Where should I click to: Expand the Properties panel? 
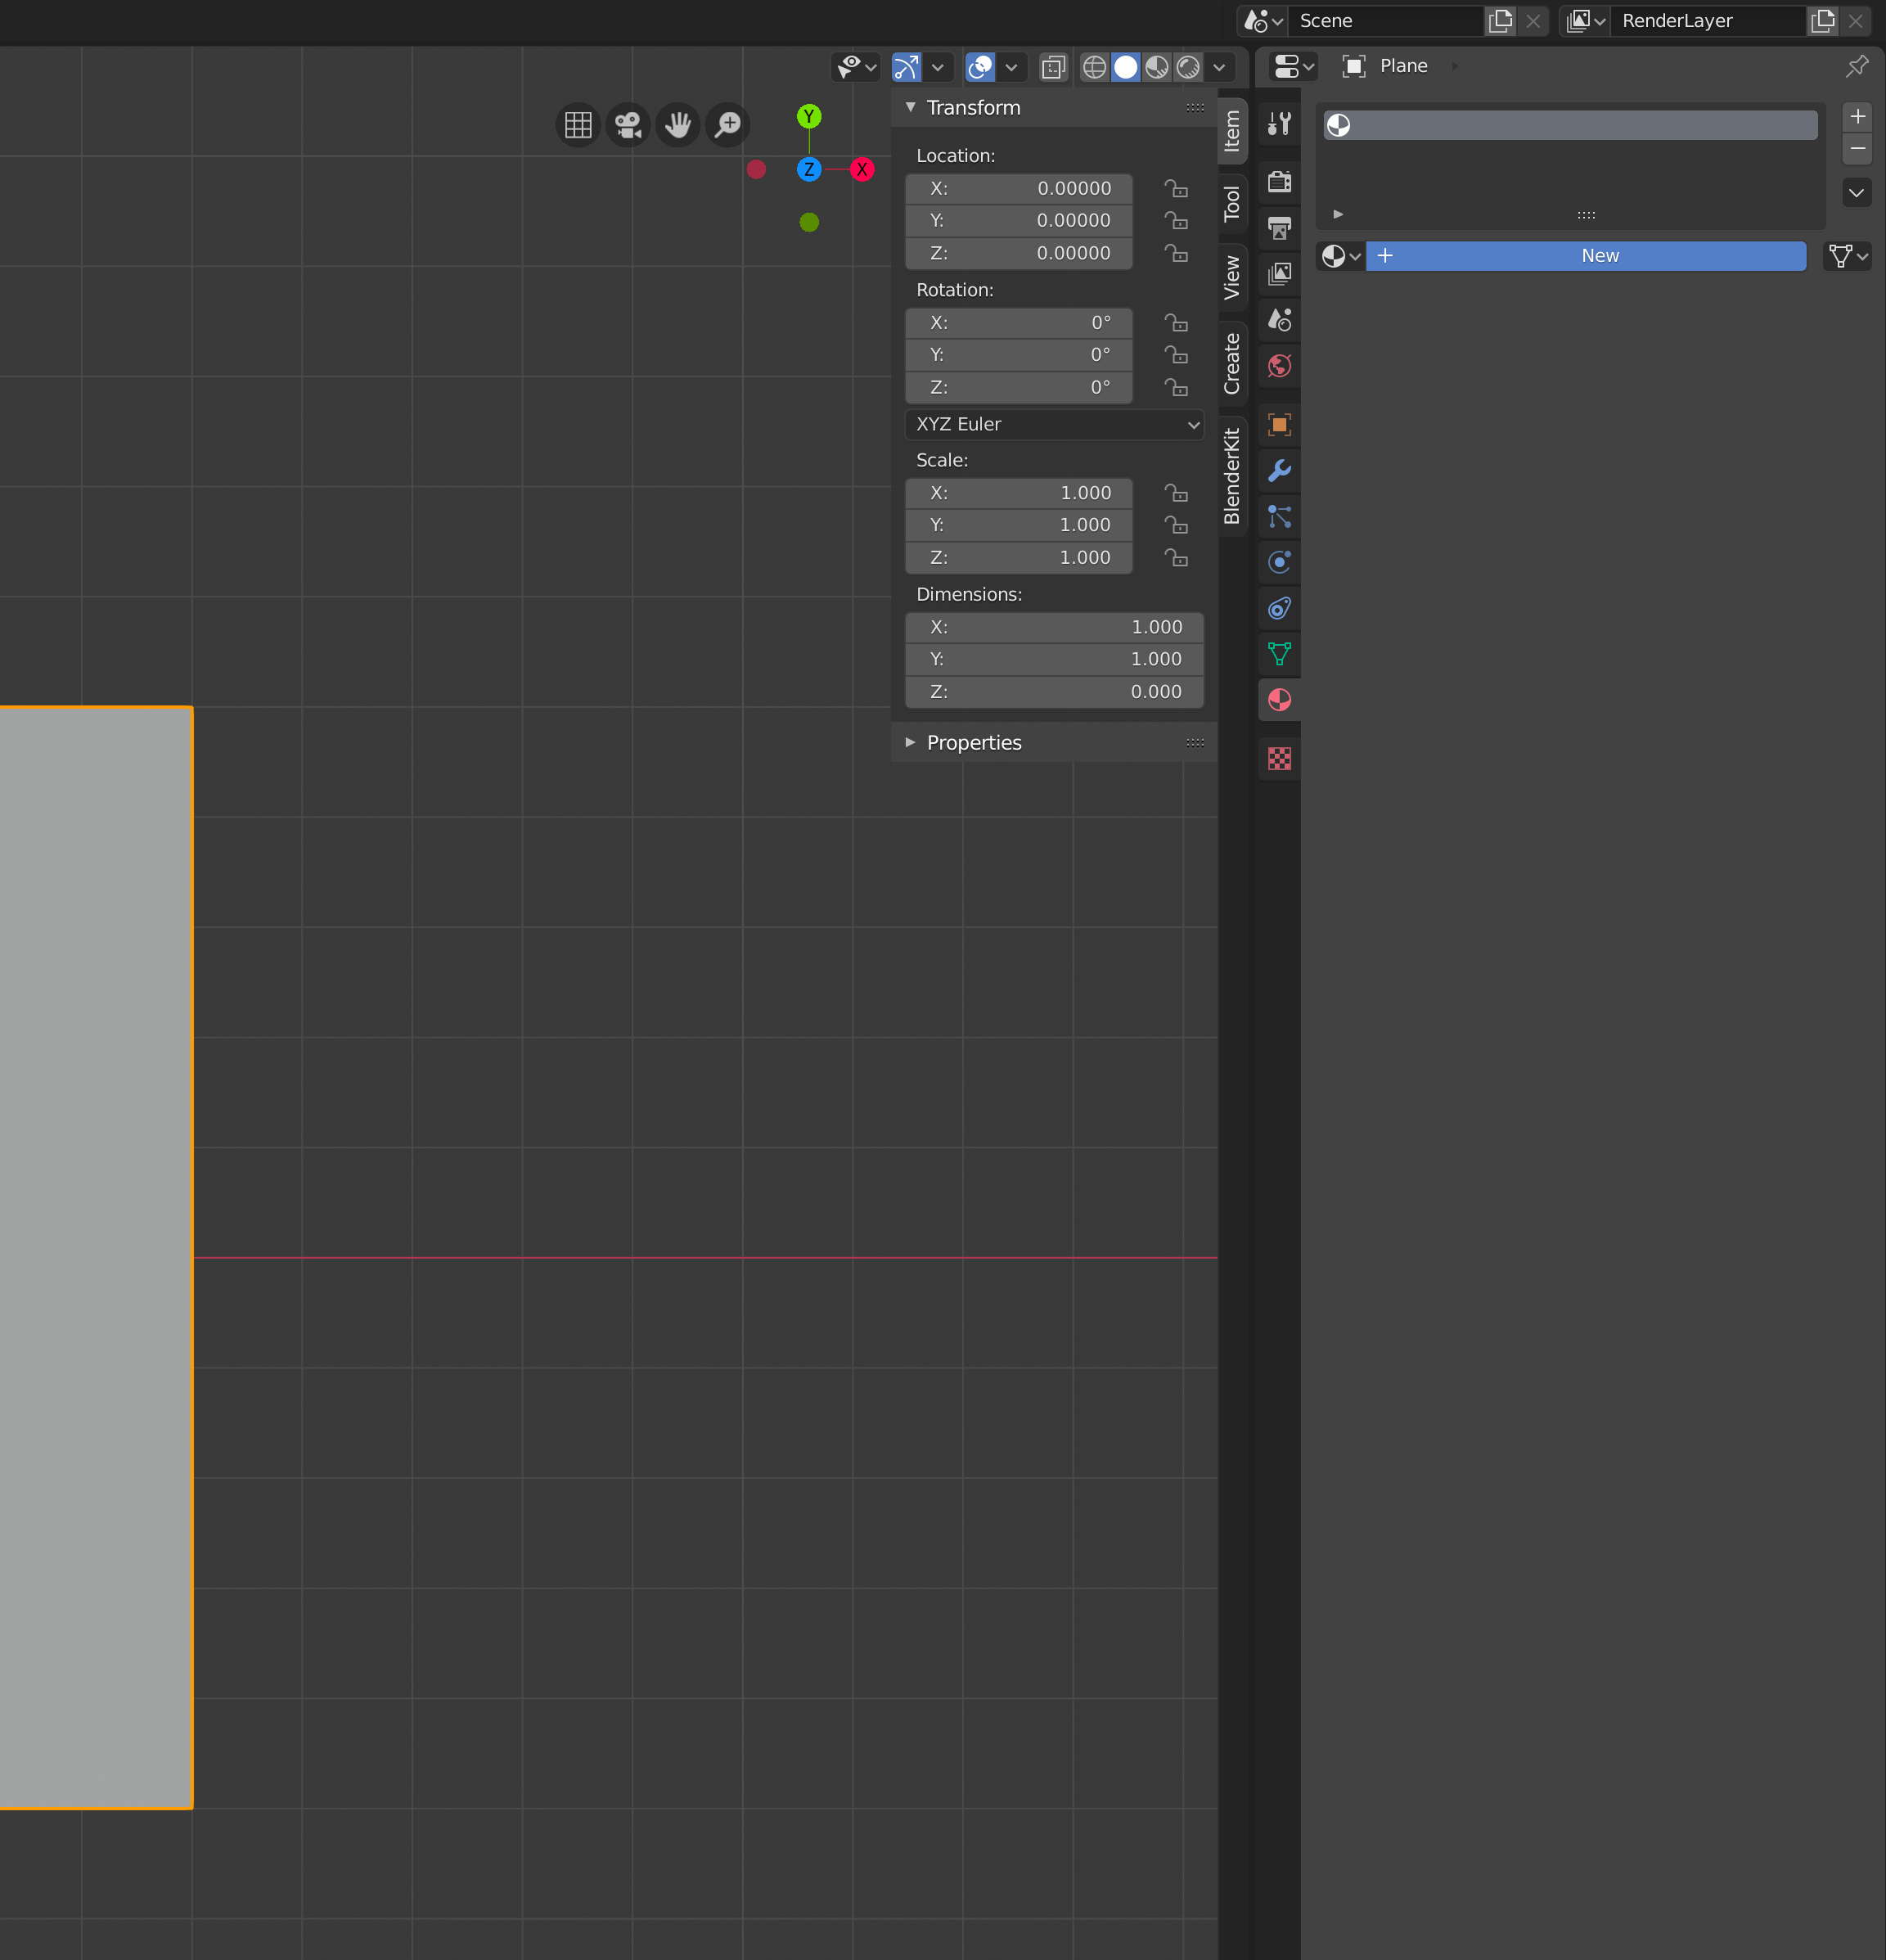click(910, 743)
